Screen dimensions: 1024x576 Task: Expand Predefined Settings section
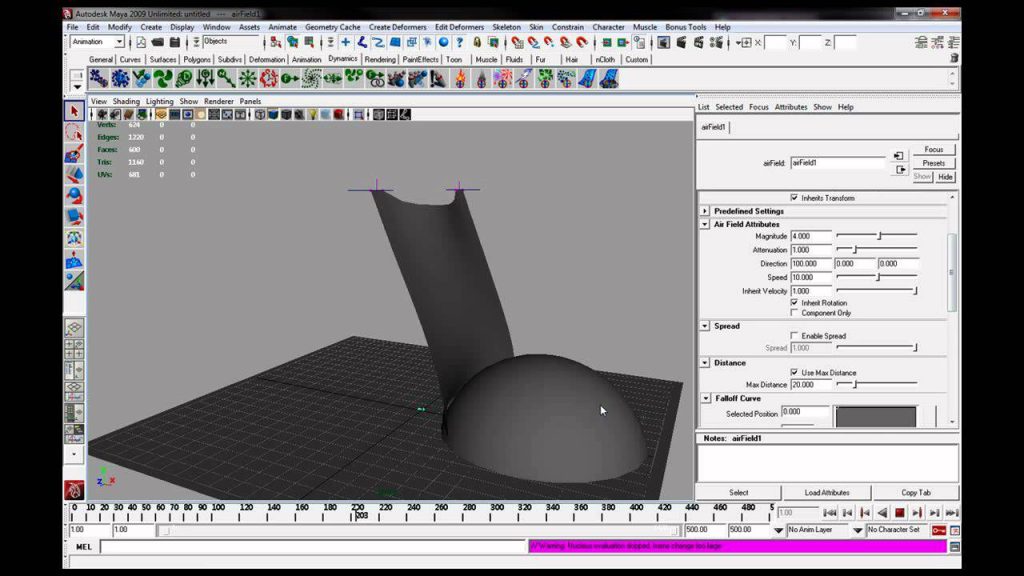tap(705, 211)
